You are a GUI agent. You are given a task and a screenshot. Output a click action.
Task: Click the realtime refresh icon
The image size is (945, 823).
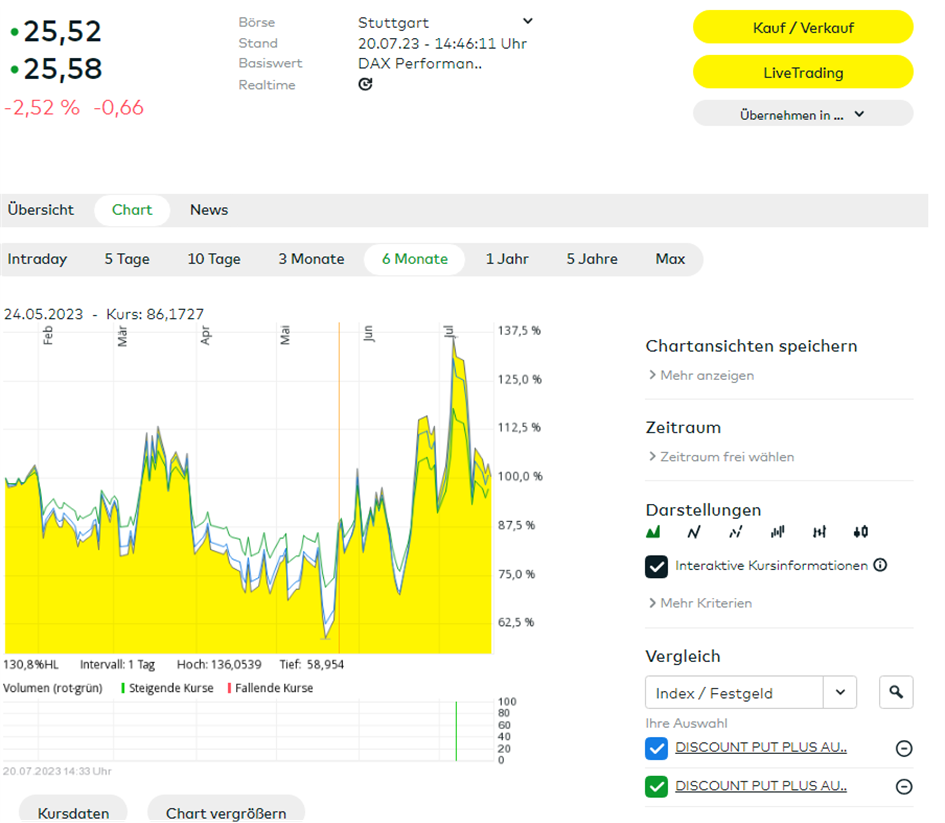point(365,85)
